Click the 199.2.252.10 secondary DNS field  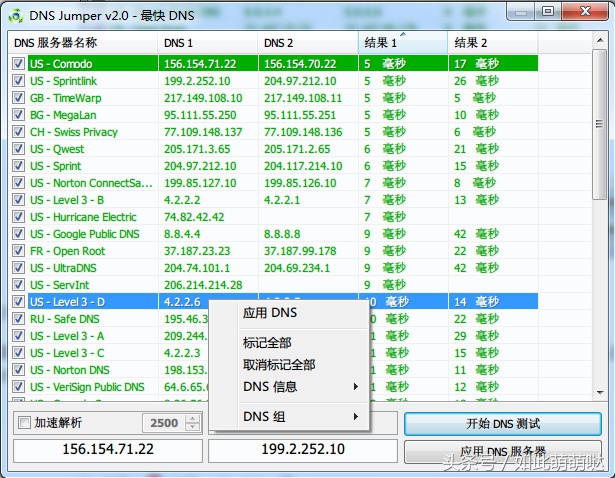click(303, 449)
